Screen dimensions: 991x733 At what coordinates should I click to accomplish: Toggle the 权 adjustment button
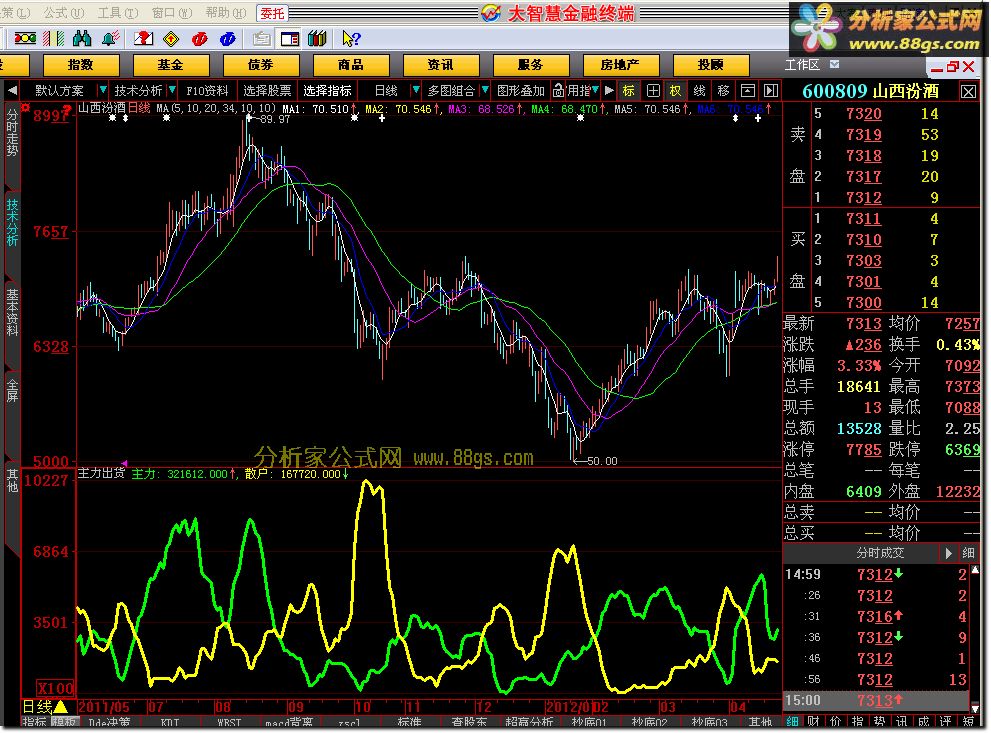[x=676, y=91]
